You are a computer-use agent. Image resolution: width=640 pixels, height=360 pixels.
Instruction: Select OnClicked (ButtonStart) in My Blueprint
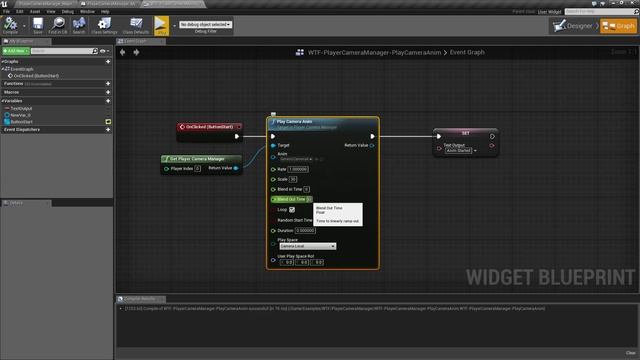click(x=36, y=76)
